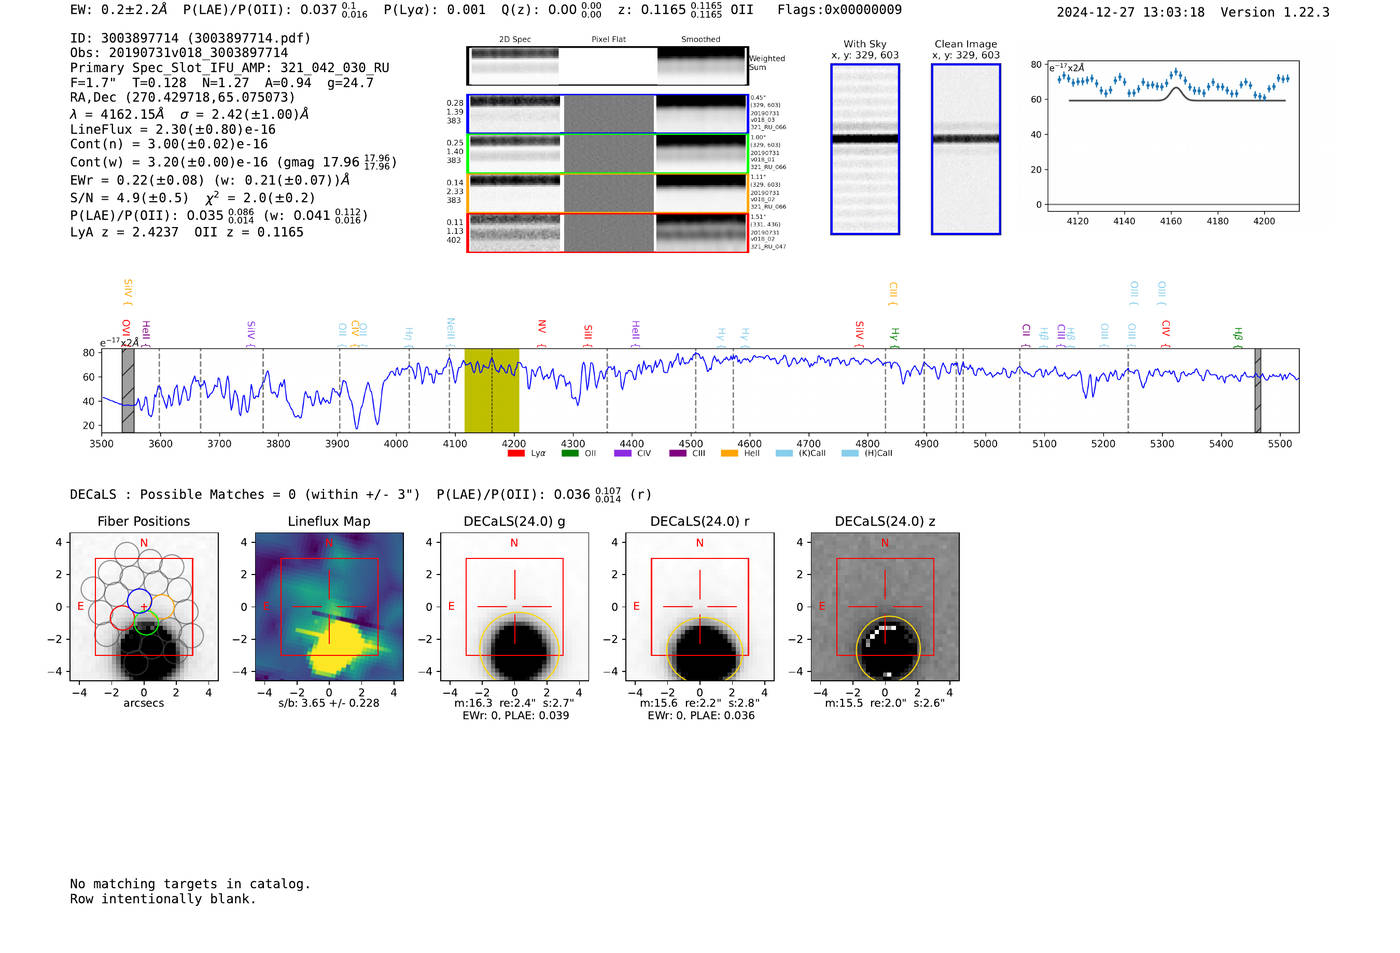Click the red Lyα legend swatch

(516, 453)
